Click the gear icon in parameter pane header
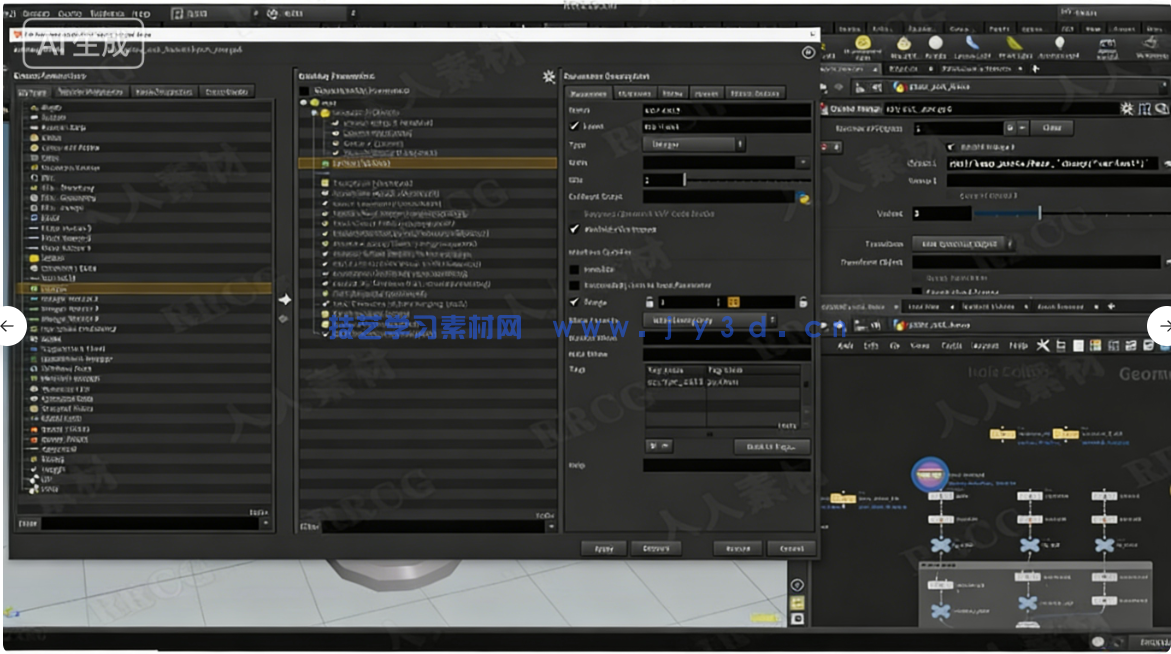The image size is (1171, 654). (x=1128, y=108)
